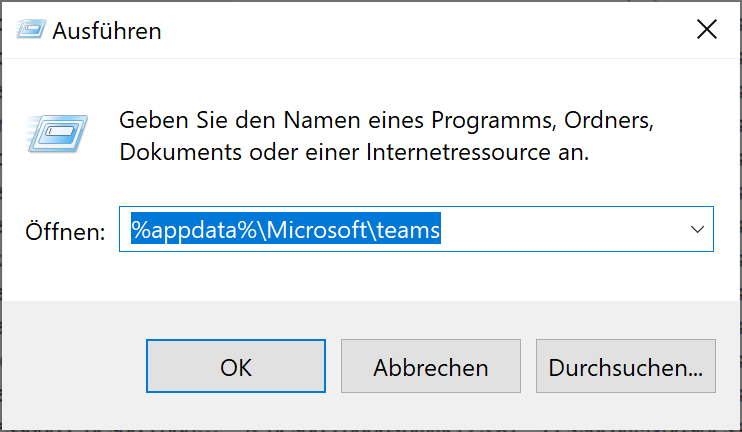Click the word teams in the path

[x=405, y=230]
